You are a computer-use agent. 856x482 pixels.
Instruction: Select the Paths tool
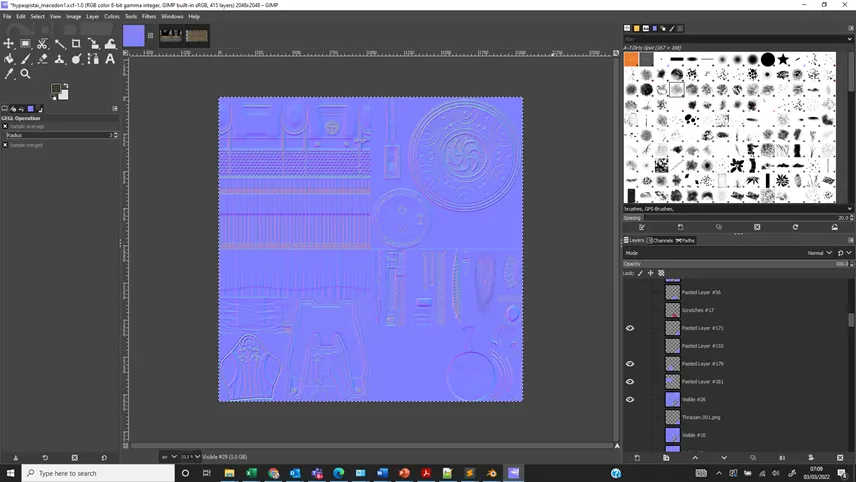(x=93, y=58)
